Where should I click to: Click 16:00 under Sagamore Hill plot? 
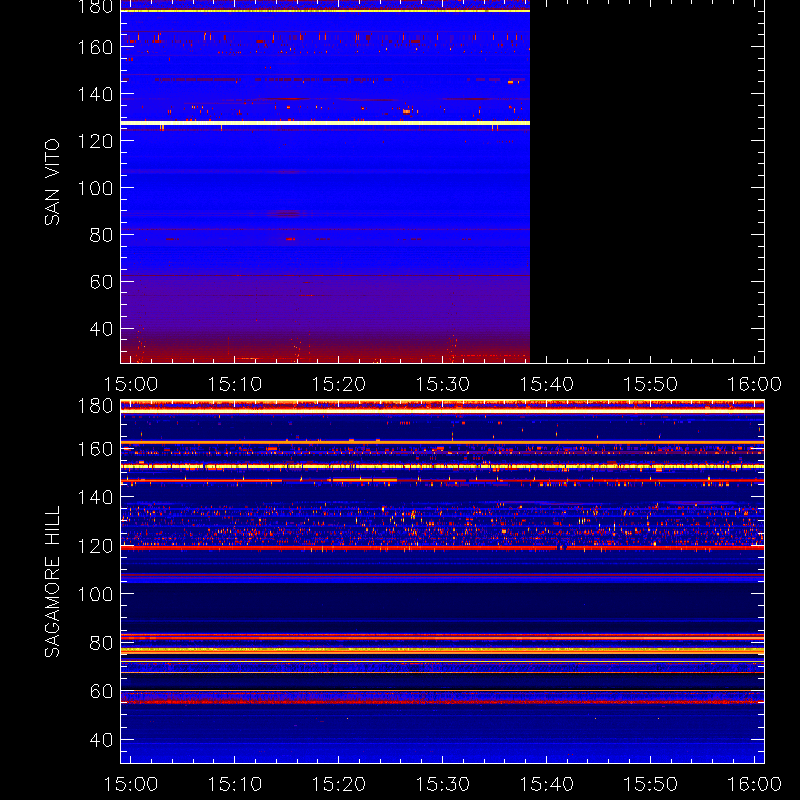coord(755,784)
